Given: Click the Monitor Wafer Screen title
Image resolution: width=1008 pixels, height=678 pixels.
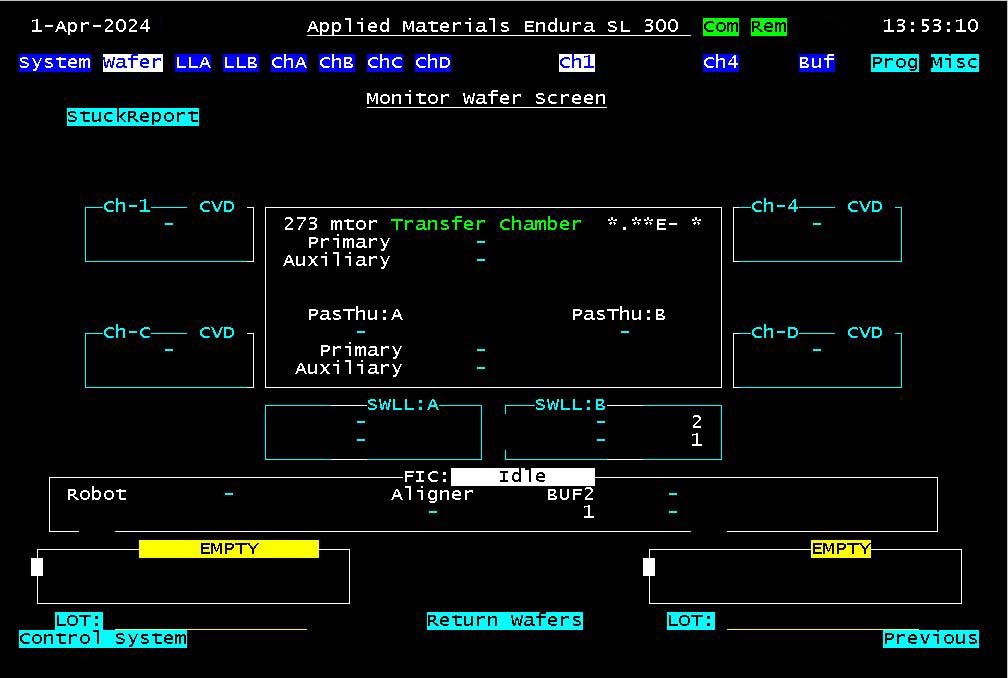Looking at the screenshot, I should click(486, 98).
